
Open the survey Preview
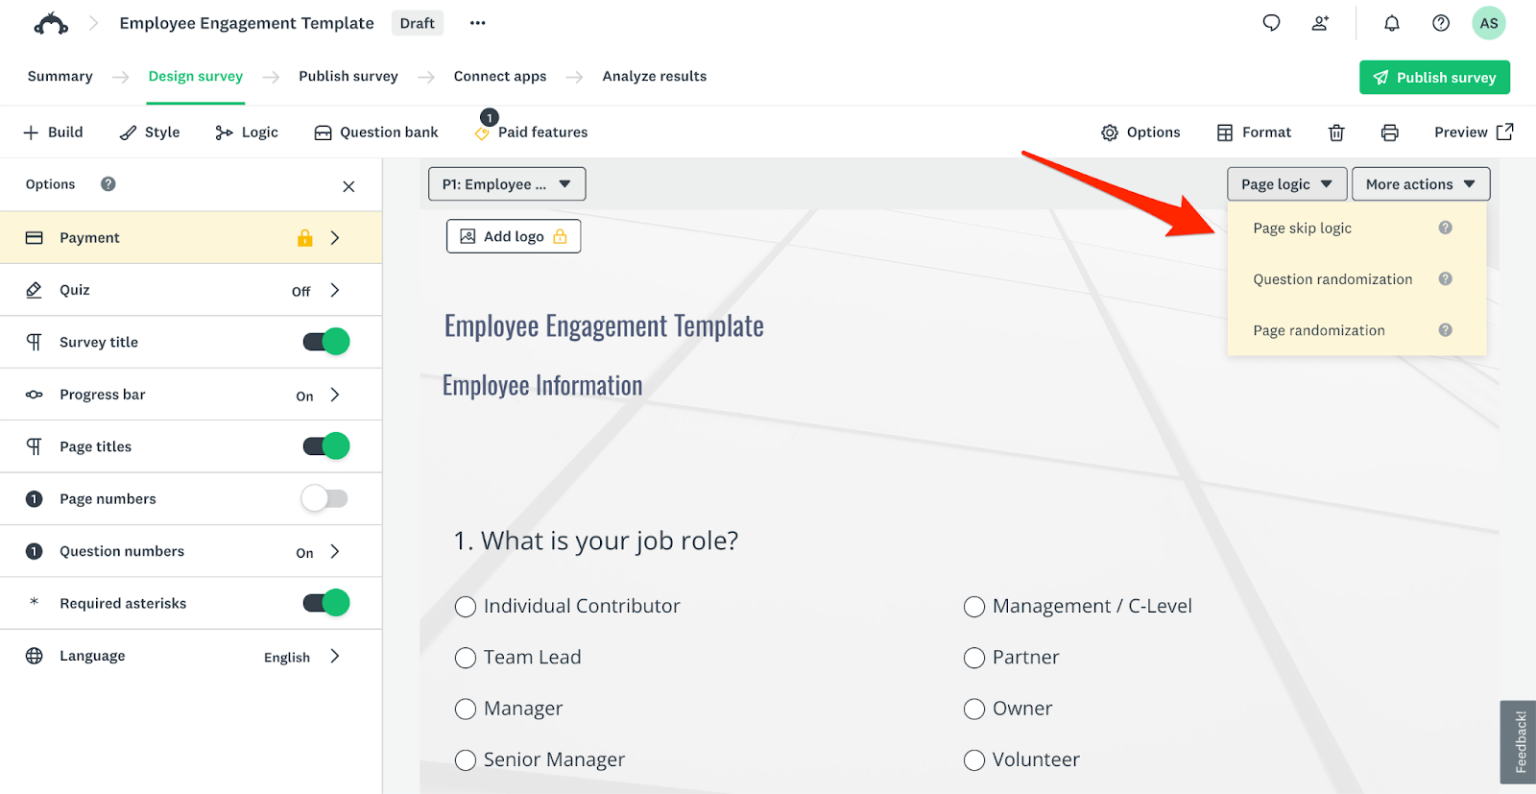point(1474,132)
